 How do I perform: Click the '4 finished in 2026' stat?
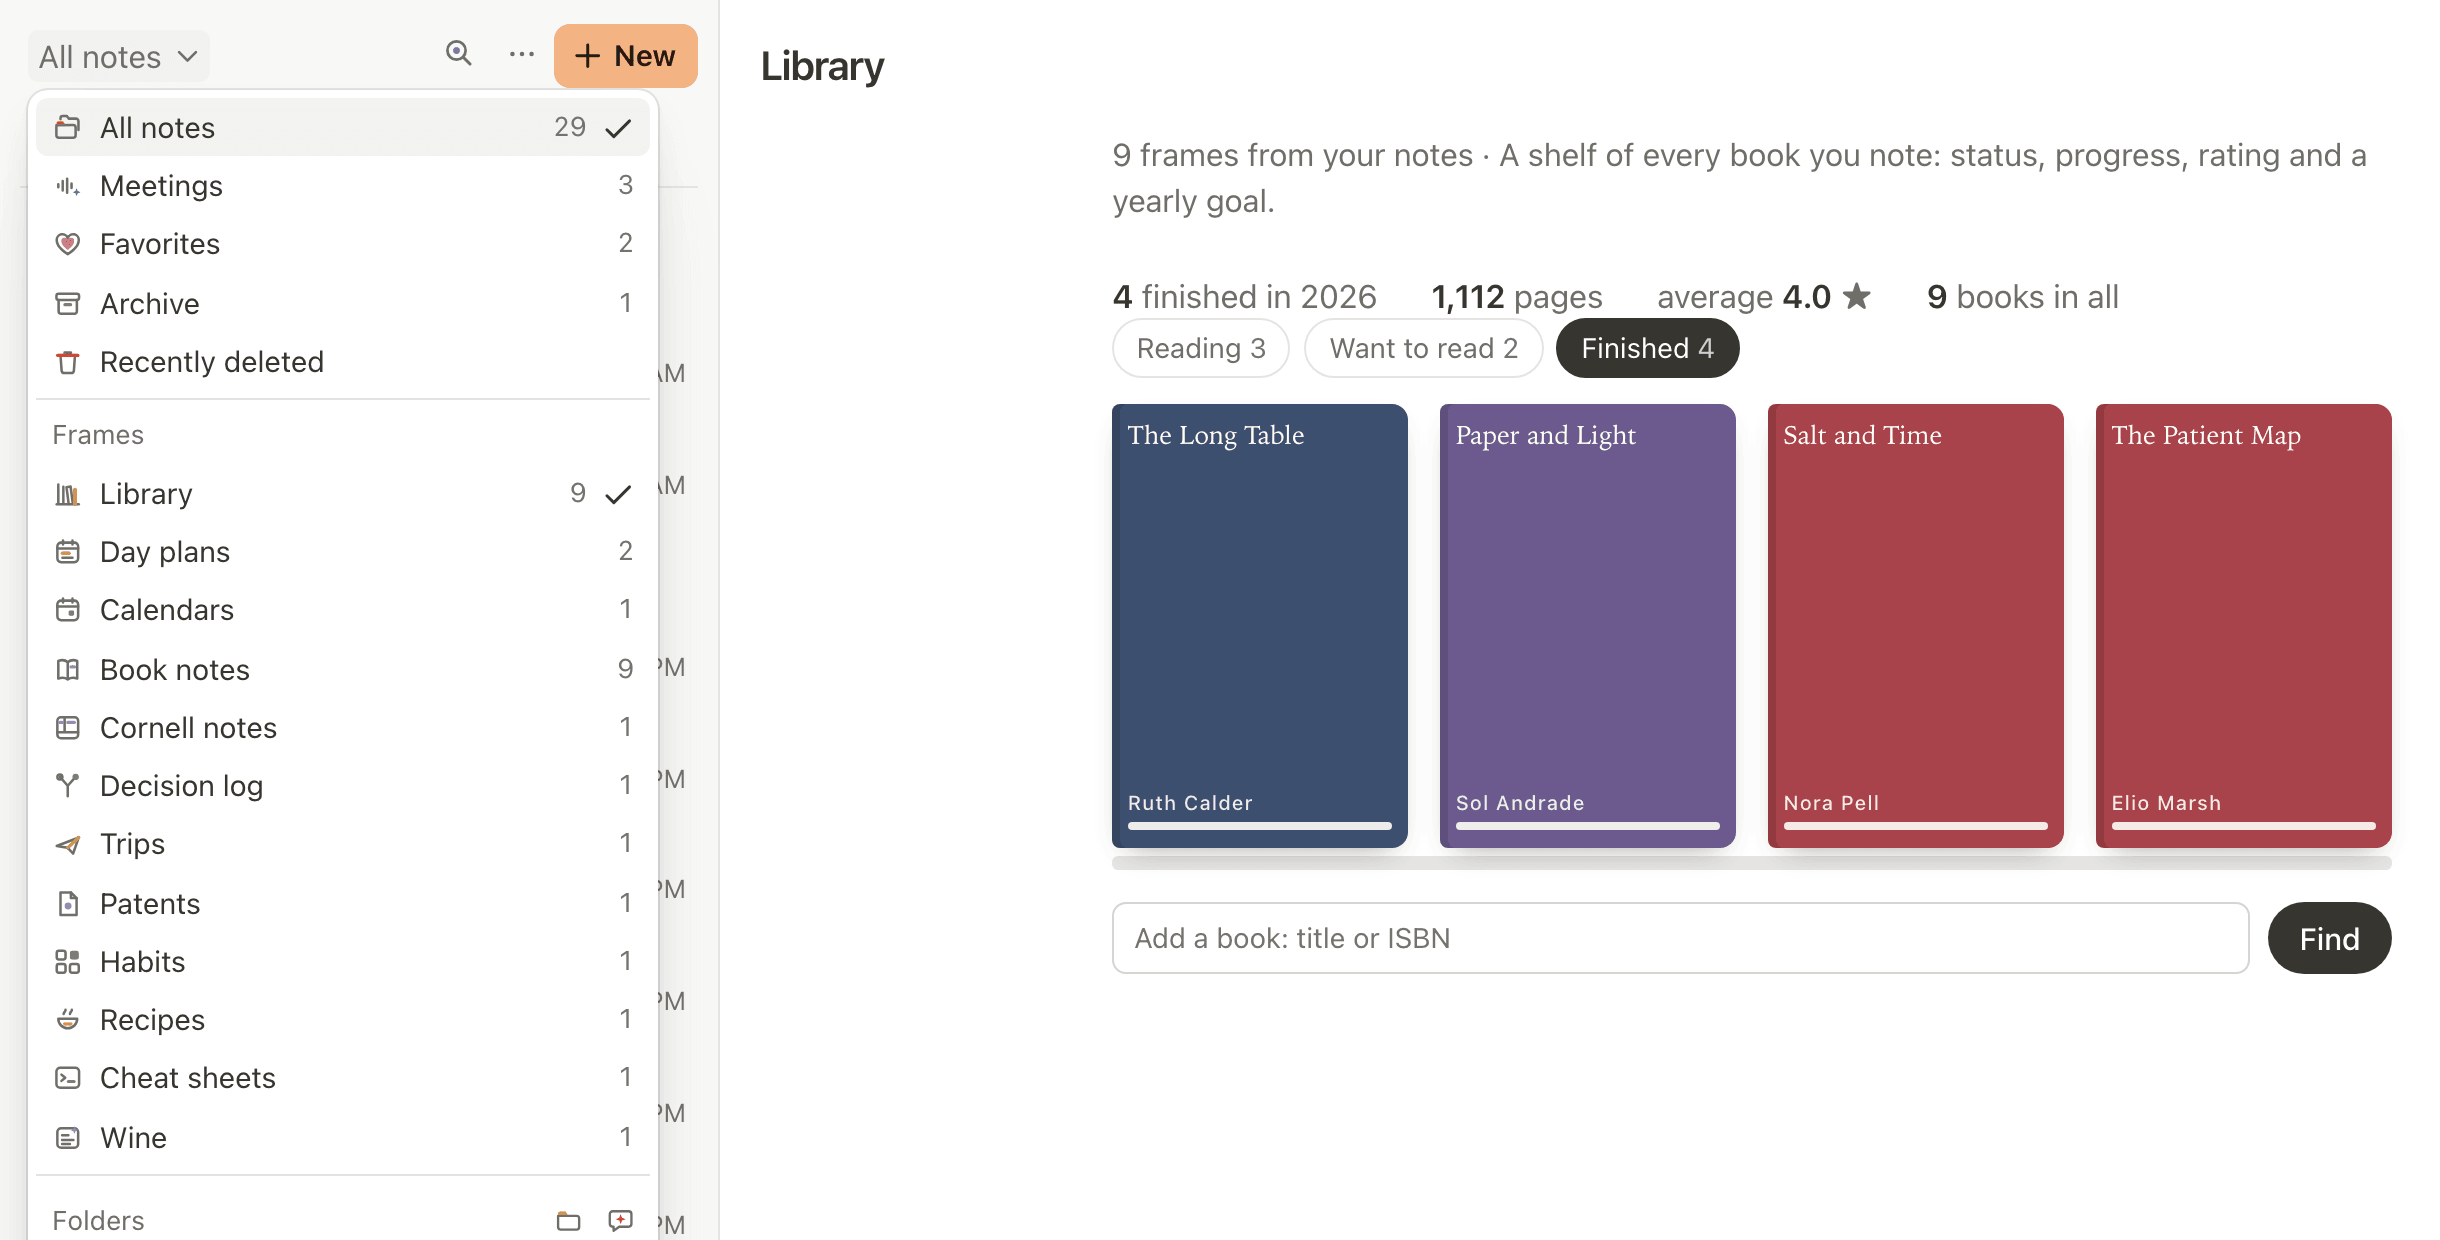coord(1245,297)
